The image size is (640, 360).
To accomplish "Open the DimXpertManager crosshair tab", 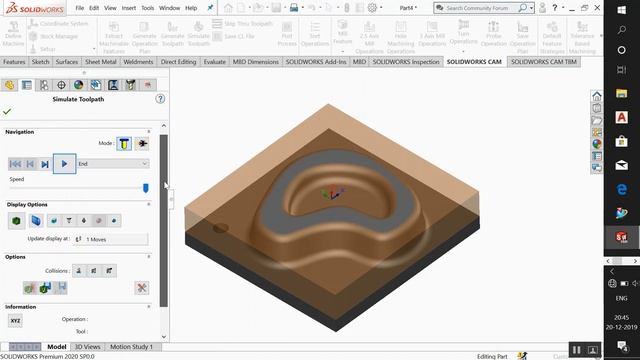I will tap(61, 85).
